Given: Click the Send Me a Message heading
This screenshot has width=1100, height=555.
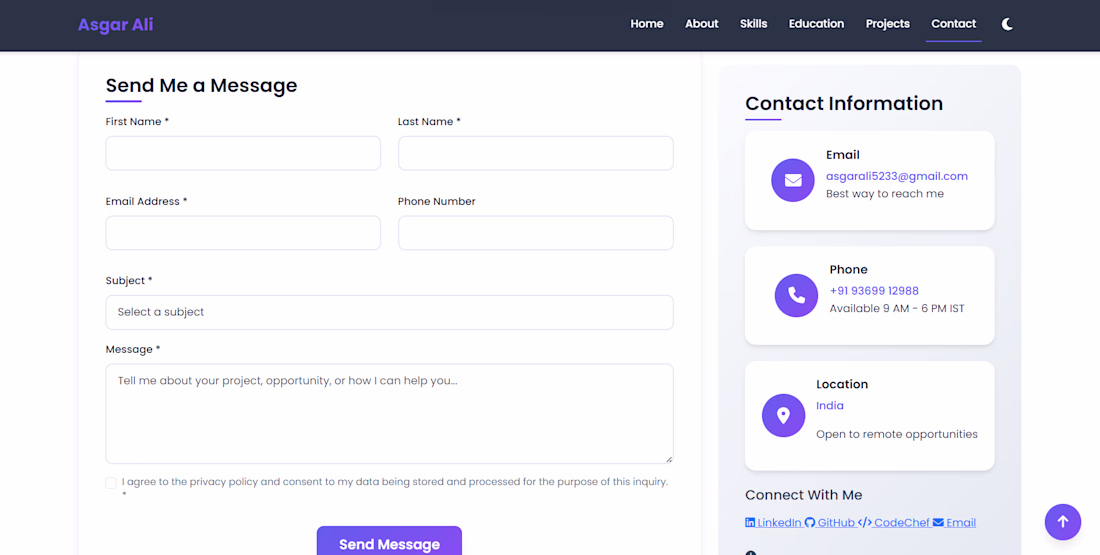Looking at the screenshot, I should 201,86.
